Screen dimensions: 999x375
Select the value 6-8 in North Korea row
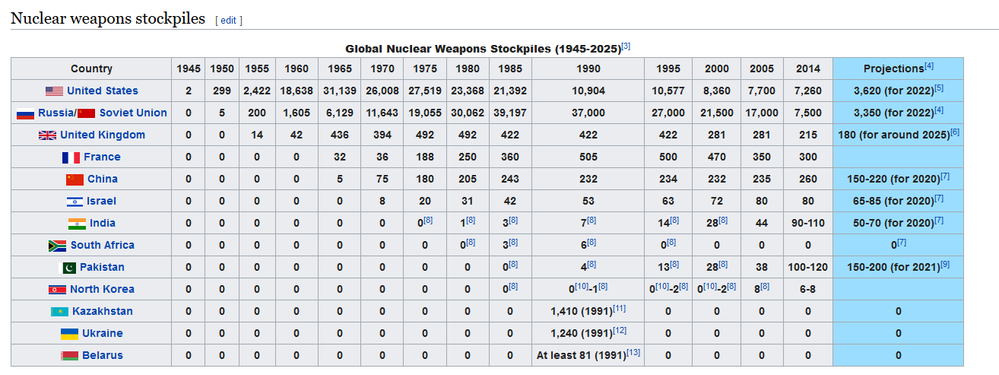(x=808, y=289)
